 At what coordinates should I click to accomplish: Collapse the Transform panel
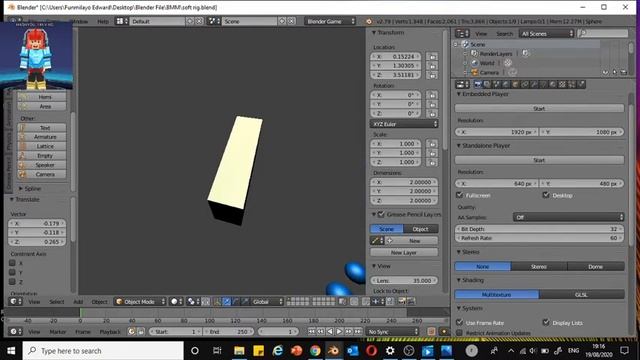[373, 32]
